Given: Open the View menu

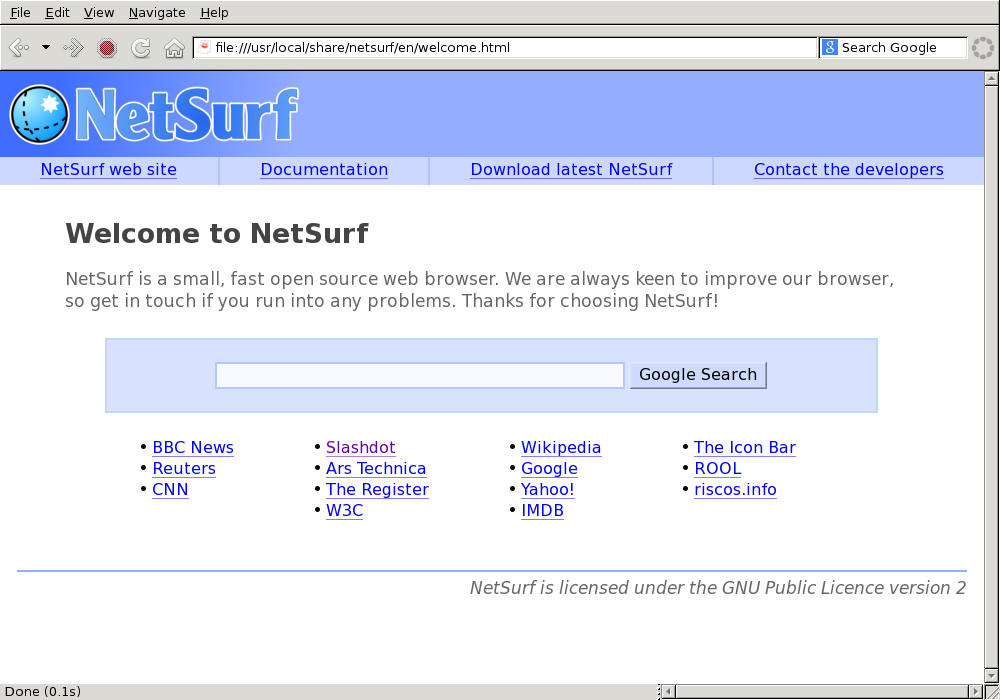Looking at the screenshot, I should pyautogui.click(x=99, y=12).
